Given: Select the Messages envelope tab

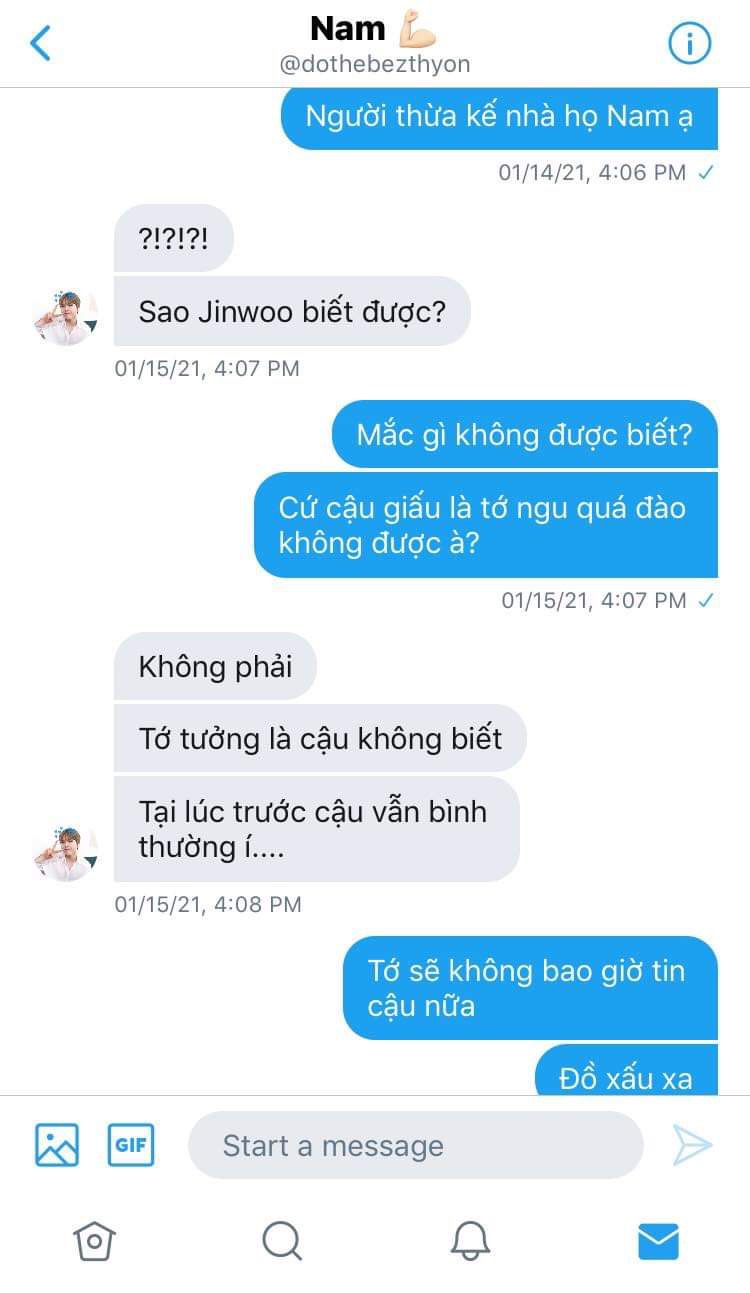Looking at the screenshot, I should pos(658,1241).
